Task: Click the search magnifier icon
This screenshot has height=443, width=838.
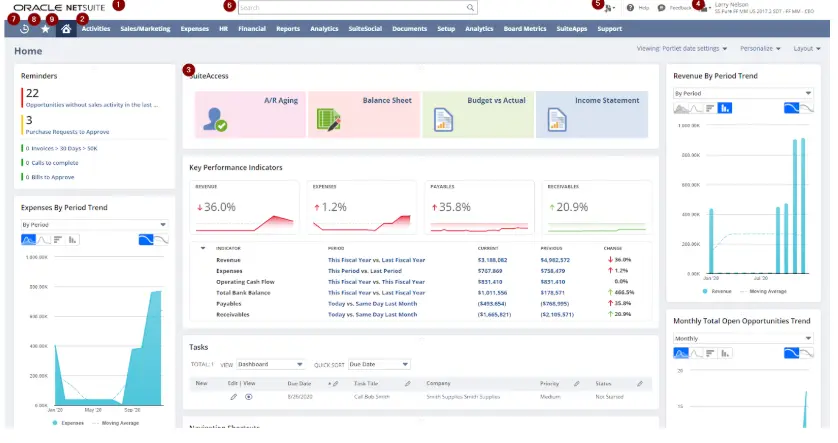Action: tap(470, 7)
